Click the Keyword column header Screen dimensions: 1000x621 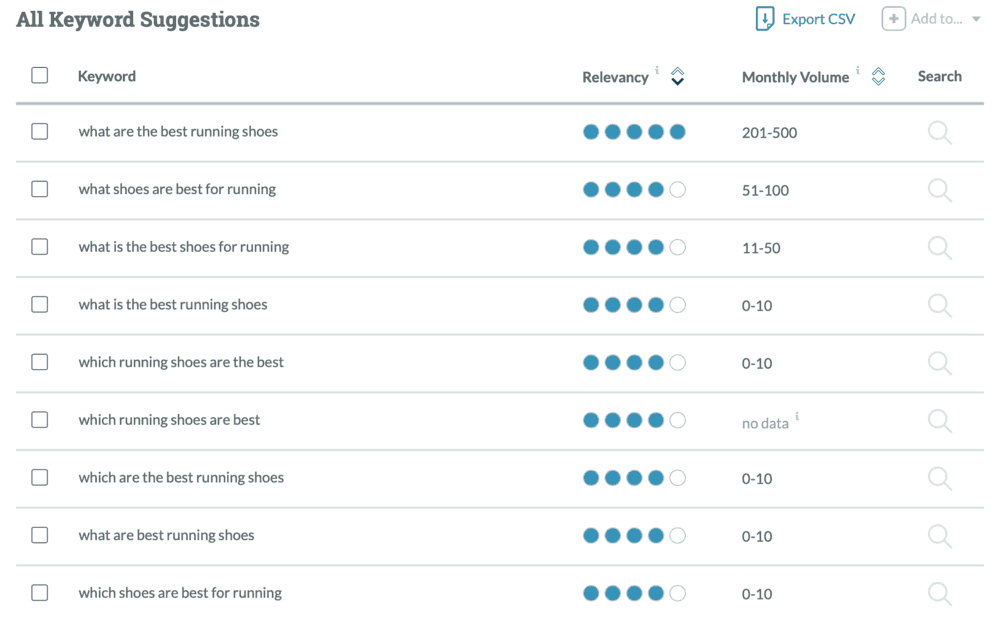(x=107, y=75)
